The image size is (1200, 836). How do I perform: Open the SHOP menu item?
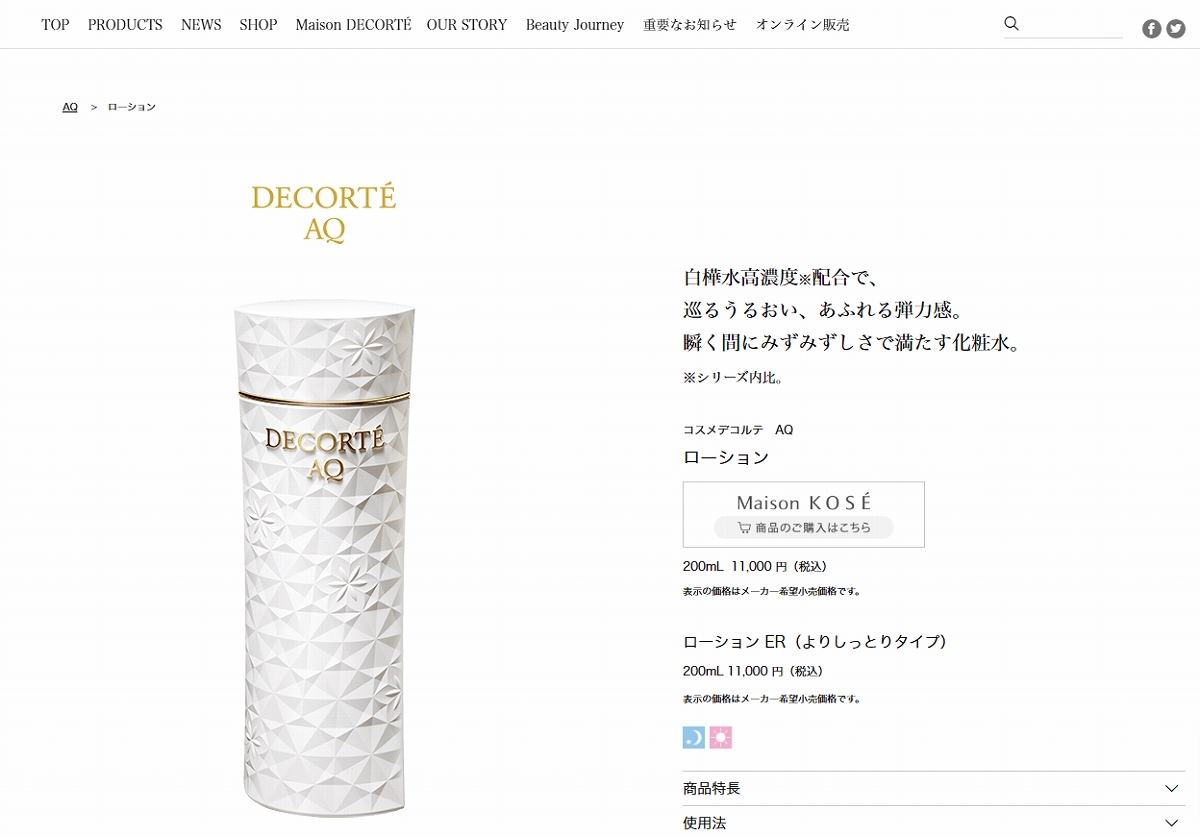[x=258, y=25]
